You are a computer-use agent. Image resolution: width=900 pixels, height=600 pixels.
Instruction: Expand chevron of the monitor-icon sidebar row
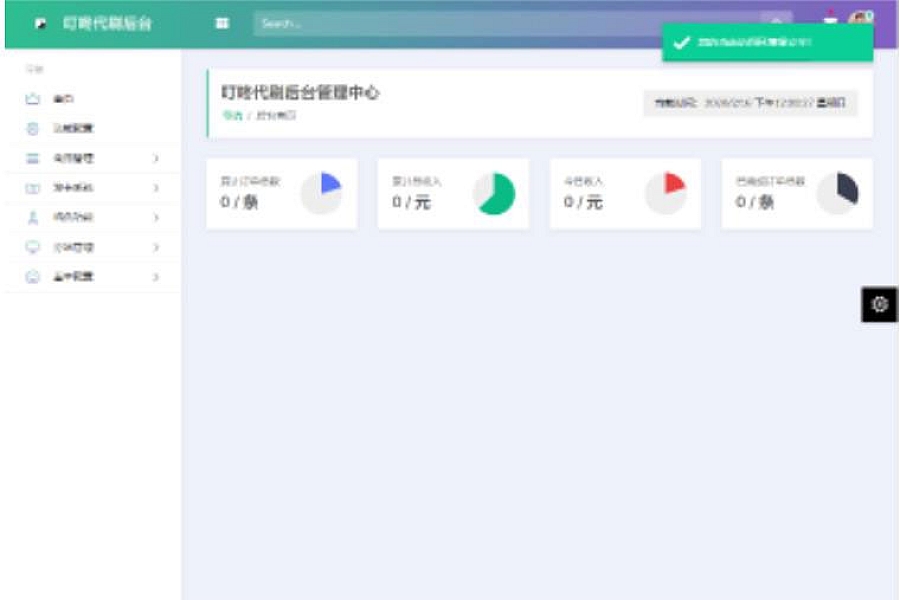coord(156,247)
